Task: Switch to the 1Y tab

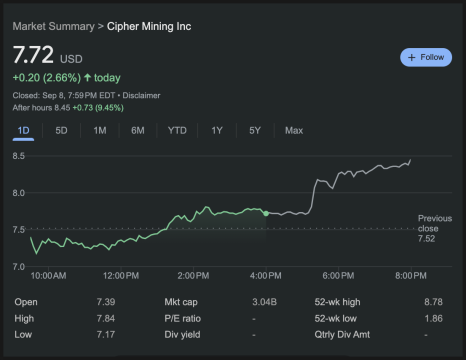Action: 217,130
